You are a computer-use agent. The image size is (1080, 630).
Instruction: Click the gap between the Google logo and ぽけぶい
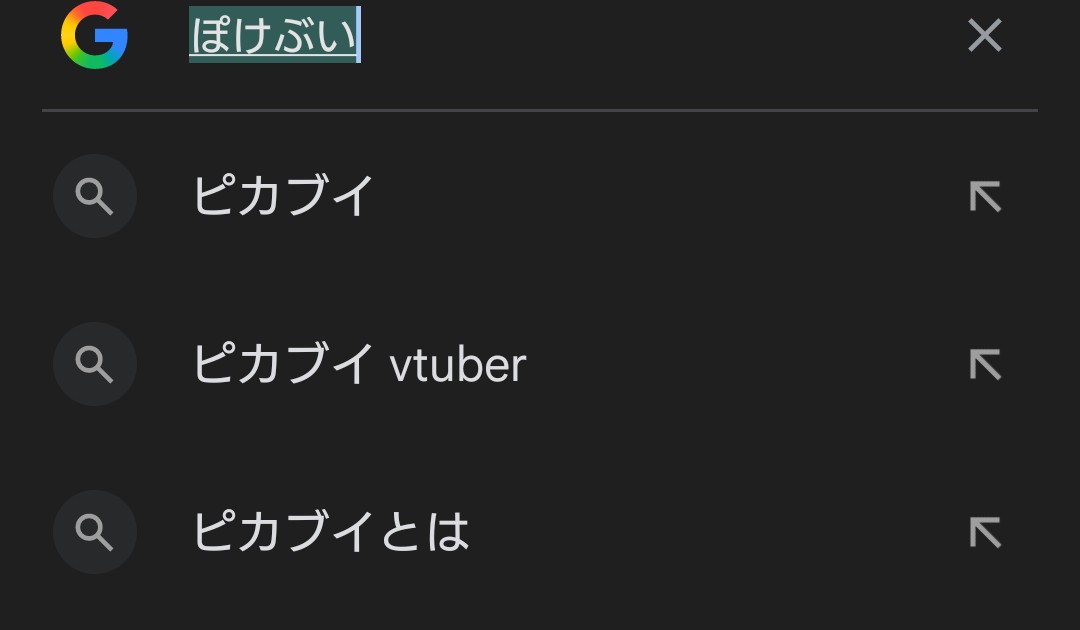158,36
